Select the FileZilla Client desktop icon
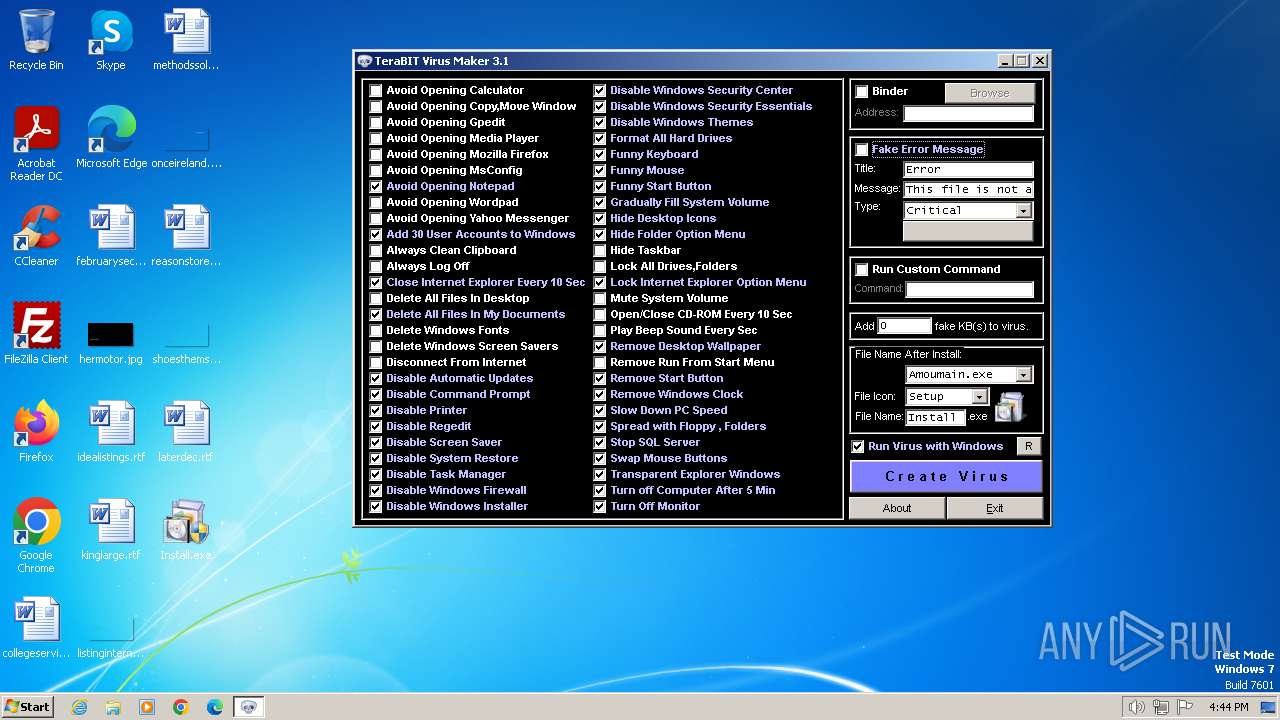The image size is (1280, 720). [x=36, y=334]
